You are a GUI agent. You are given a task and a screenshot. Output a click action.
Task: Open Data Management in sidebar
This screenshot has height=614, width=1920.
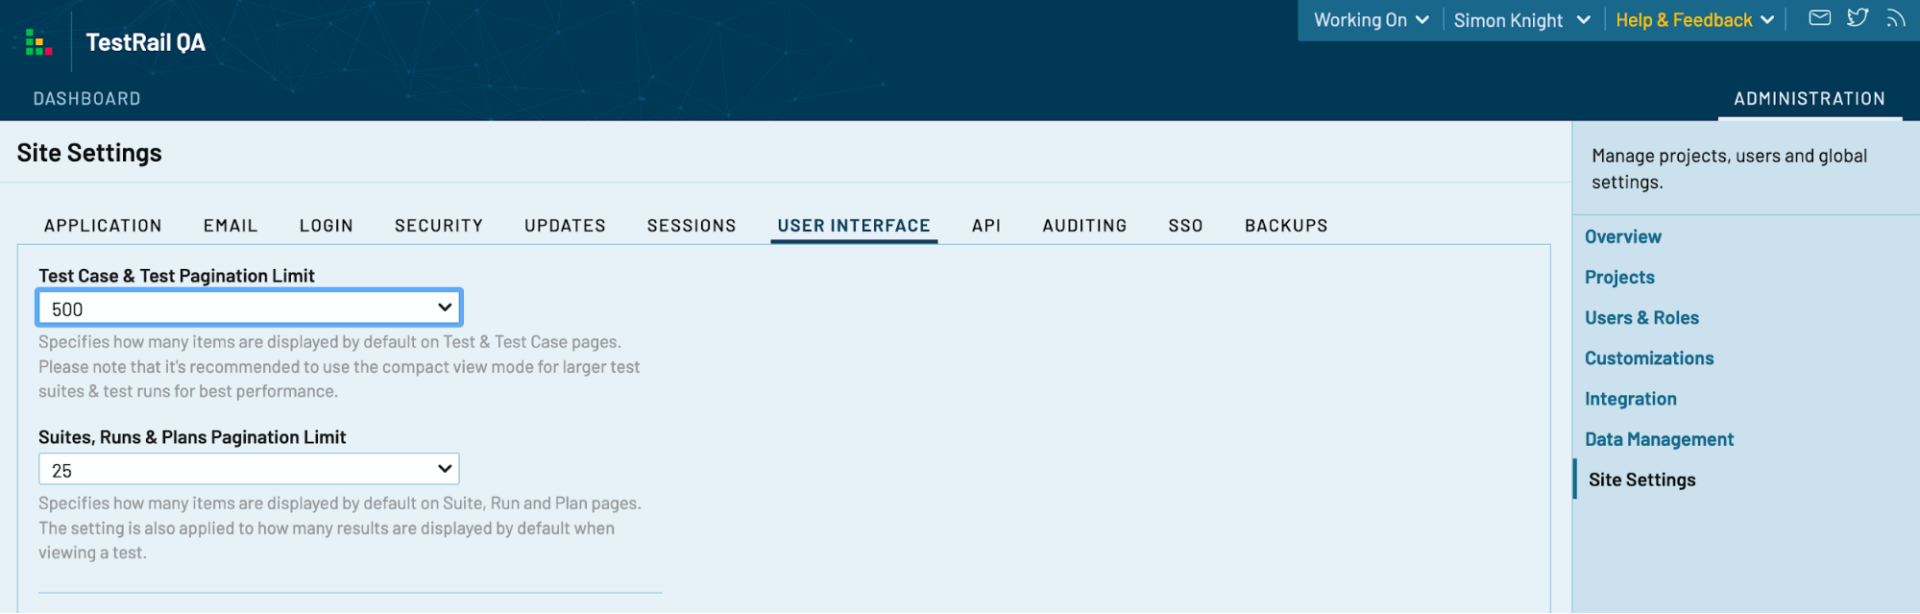1659,439
